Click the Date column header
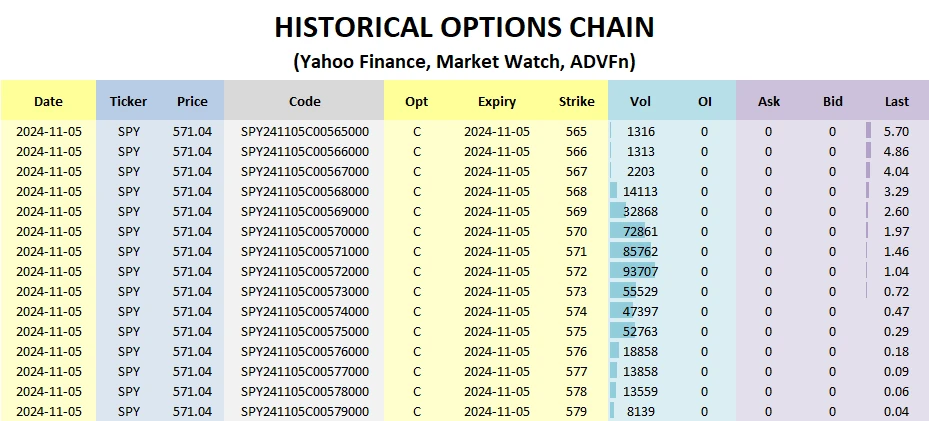929x421 pixels. click(48, 101)
